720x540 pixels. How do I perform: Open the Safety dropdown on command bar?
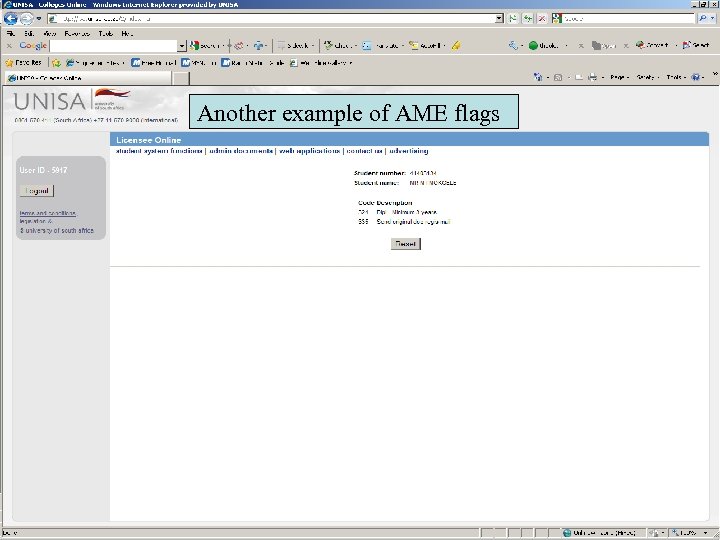[648, 77]
